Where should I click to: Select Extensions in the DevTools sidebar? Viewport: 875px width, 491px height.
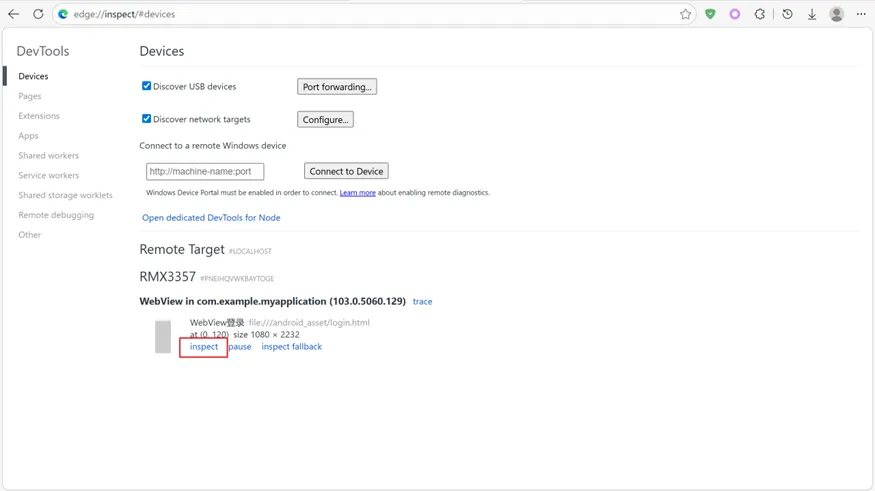coord(39,115)
